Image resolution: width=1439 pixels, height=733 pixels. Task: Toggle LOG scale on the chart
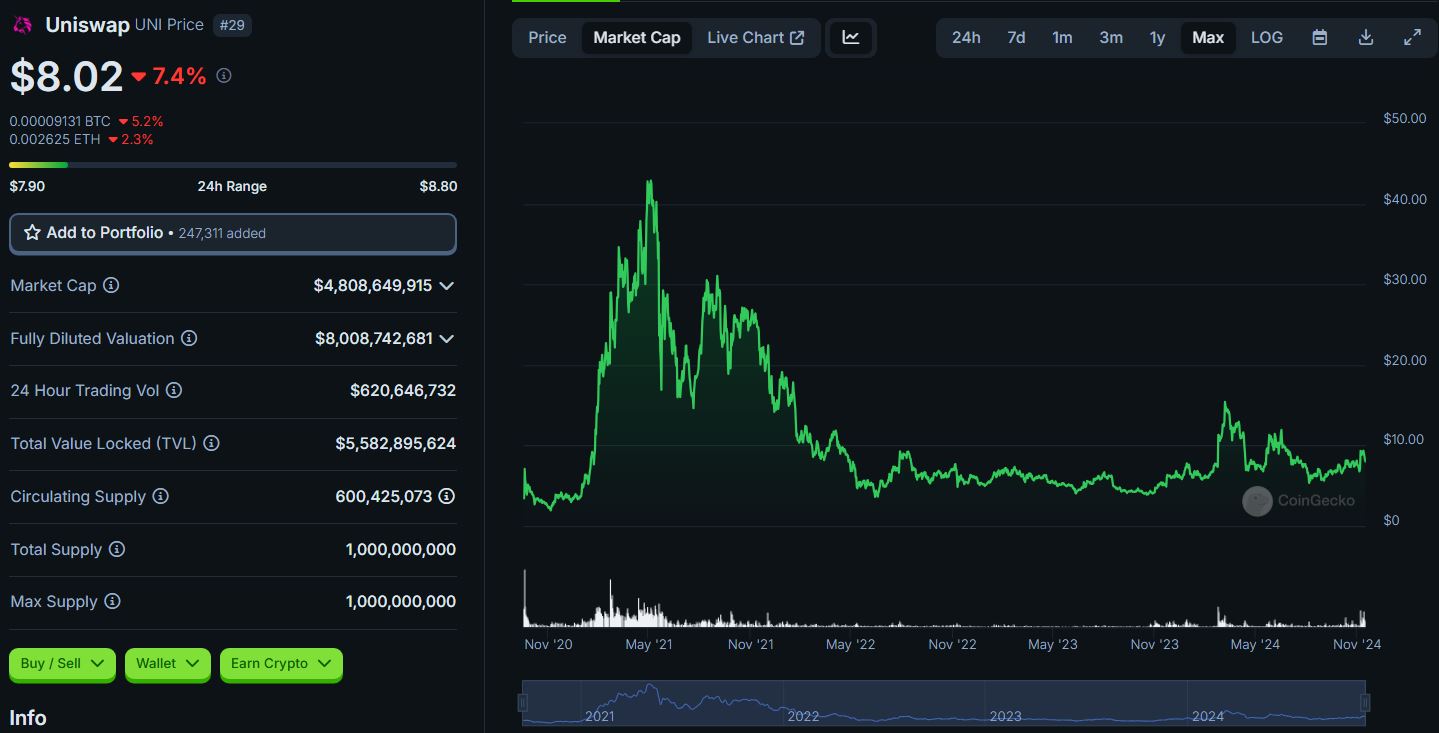1267,37
